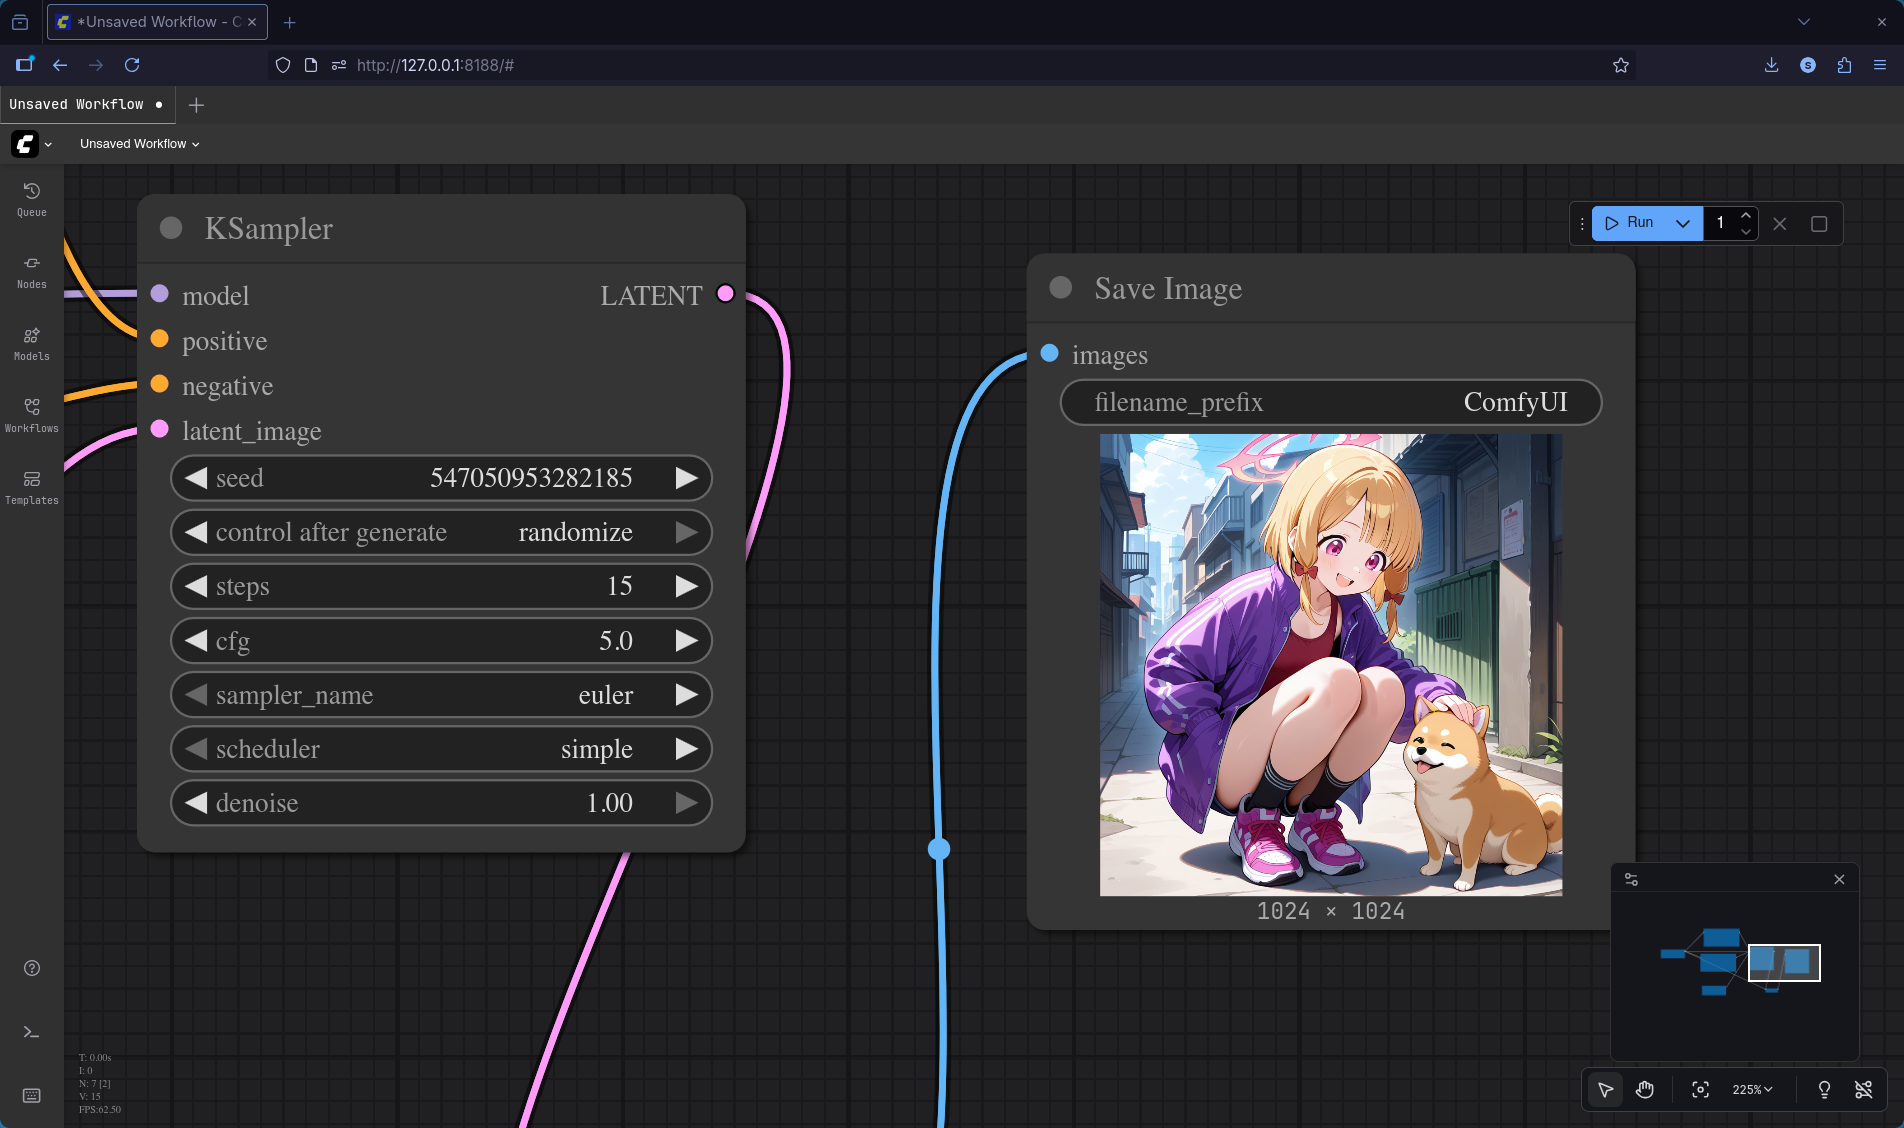The width and height of the screenshot is (1904, 1128).
Task: Open the Unsaved Workflow breadcrumb dropdown
Action: 140,144
